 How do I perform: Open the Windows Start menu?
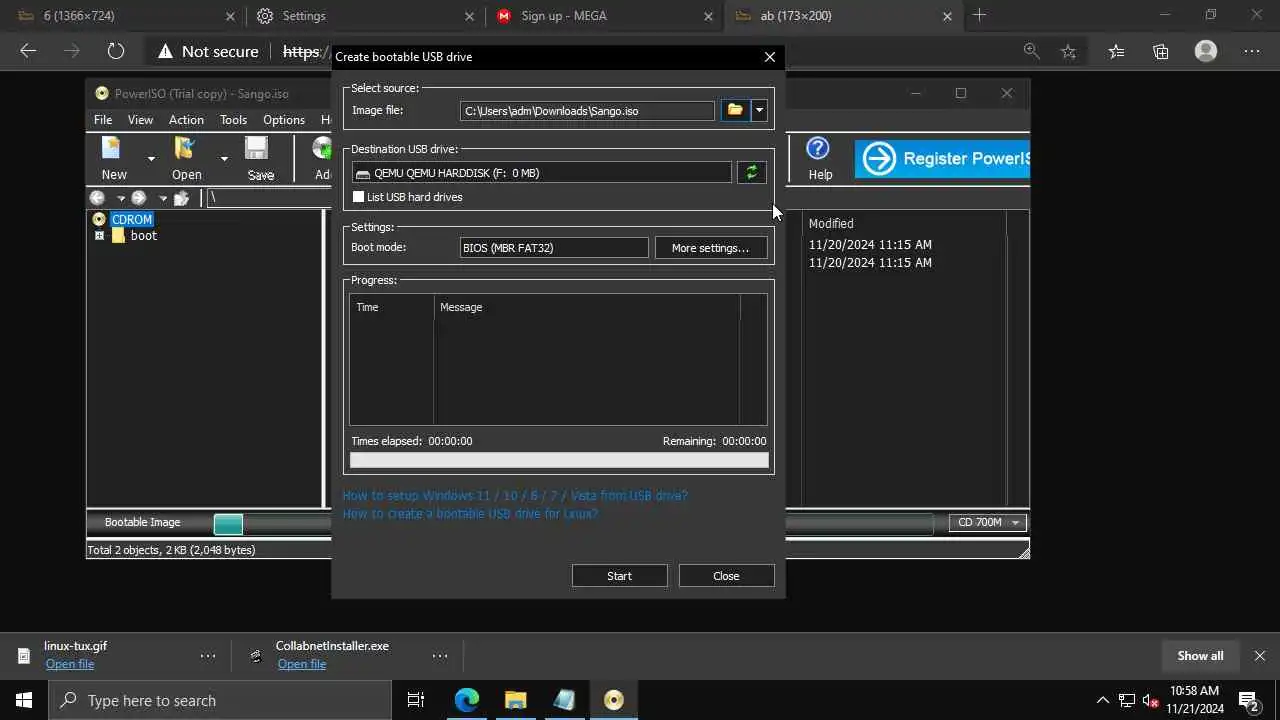coord(24,700)
